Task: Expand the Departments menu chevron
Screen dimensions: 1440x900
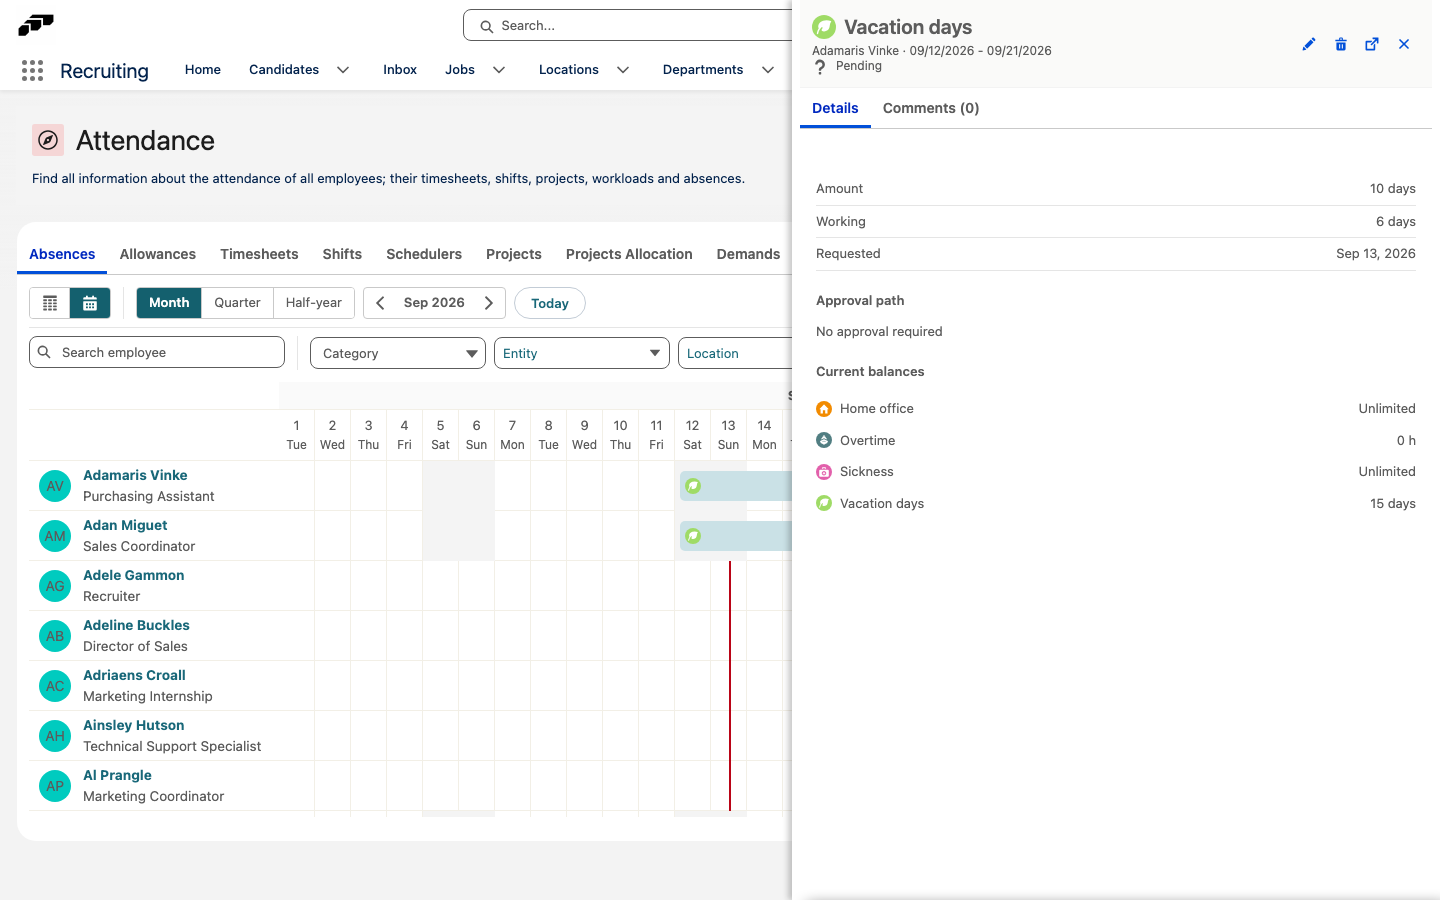Action: 768,70
